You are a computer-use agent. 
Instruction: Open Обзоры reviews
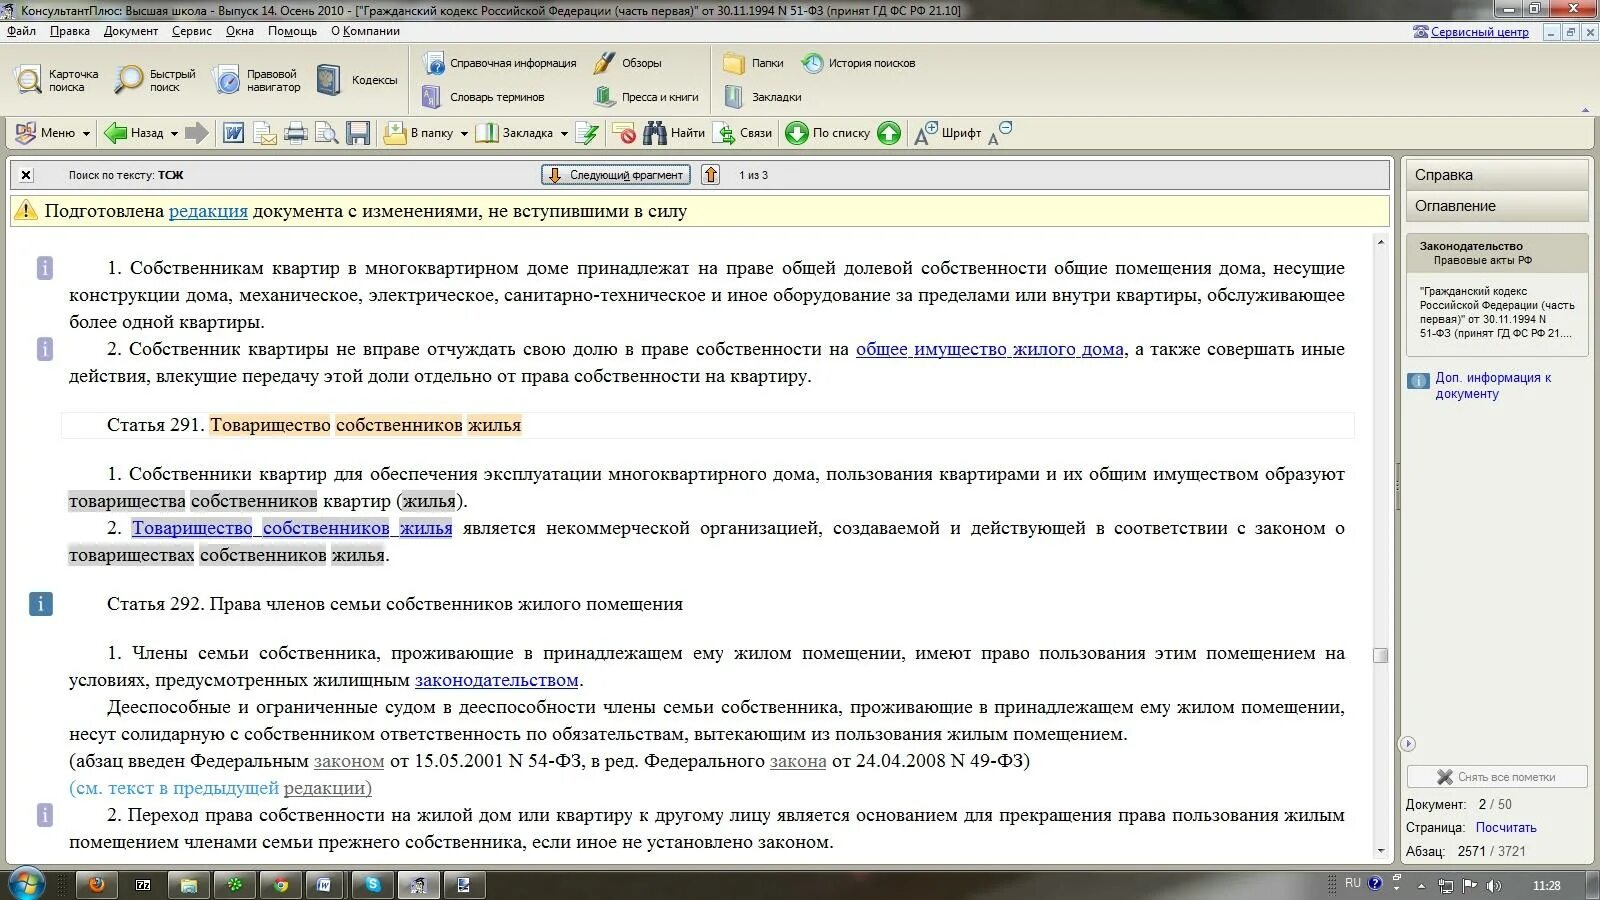[628, 63]
